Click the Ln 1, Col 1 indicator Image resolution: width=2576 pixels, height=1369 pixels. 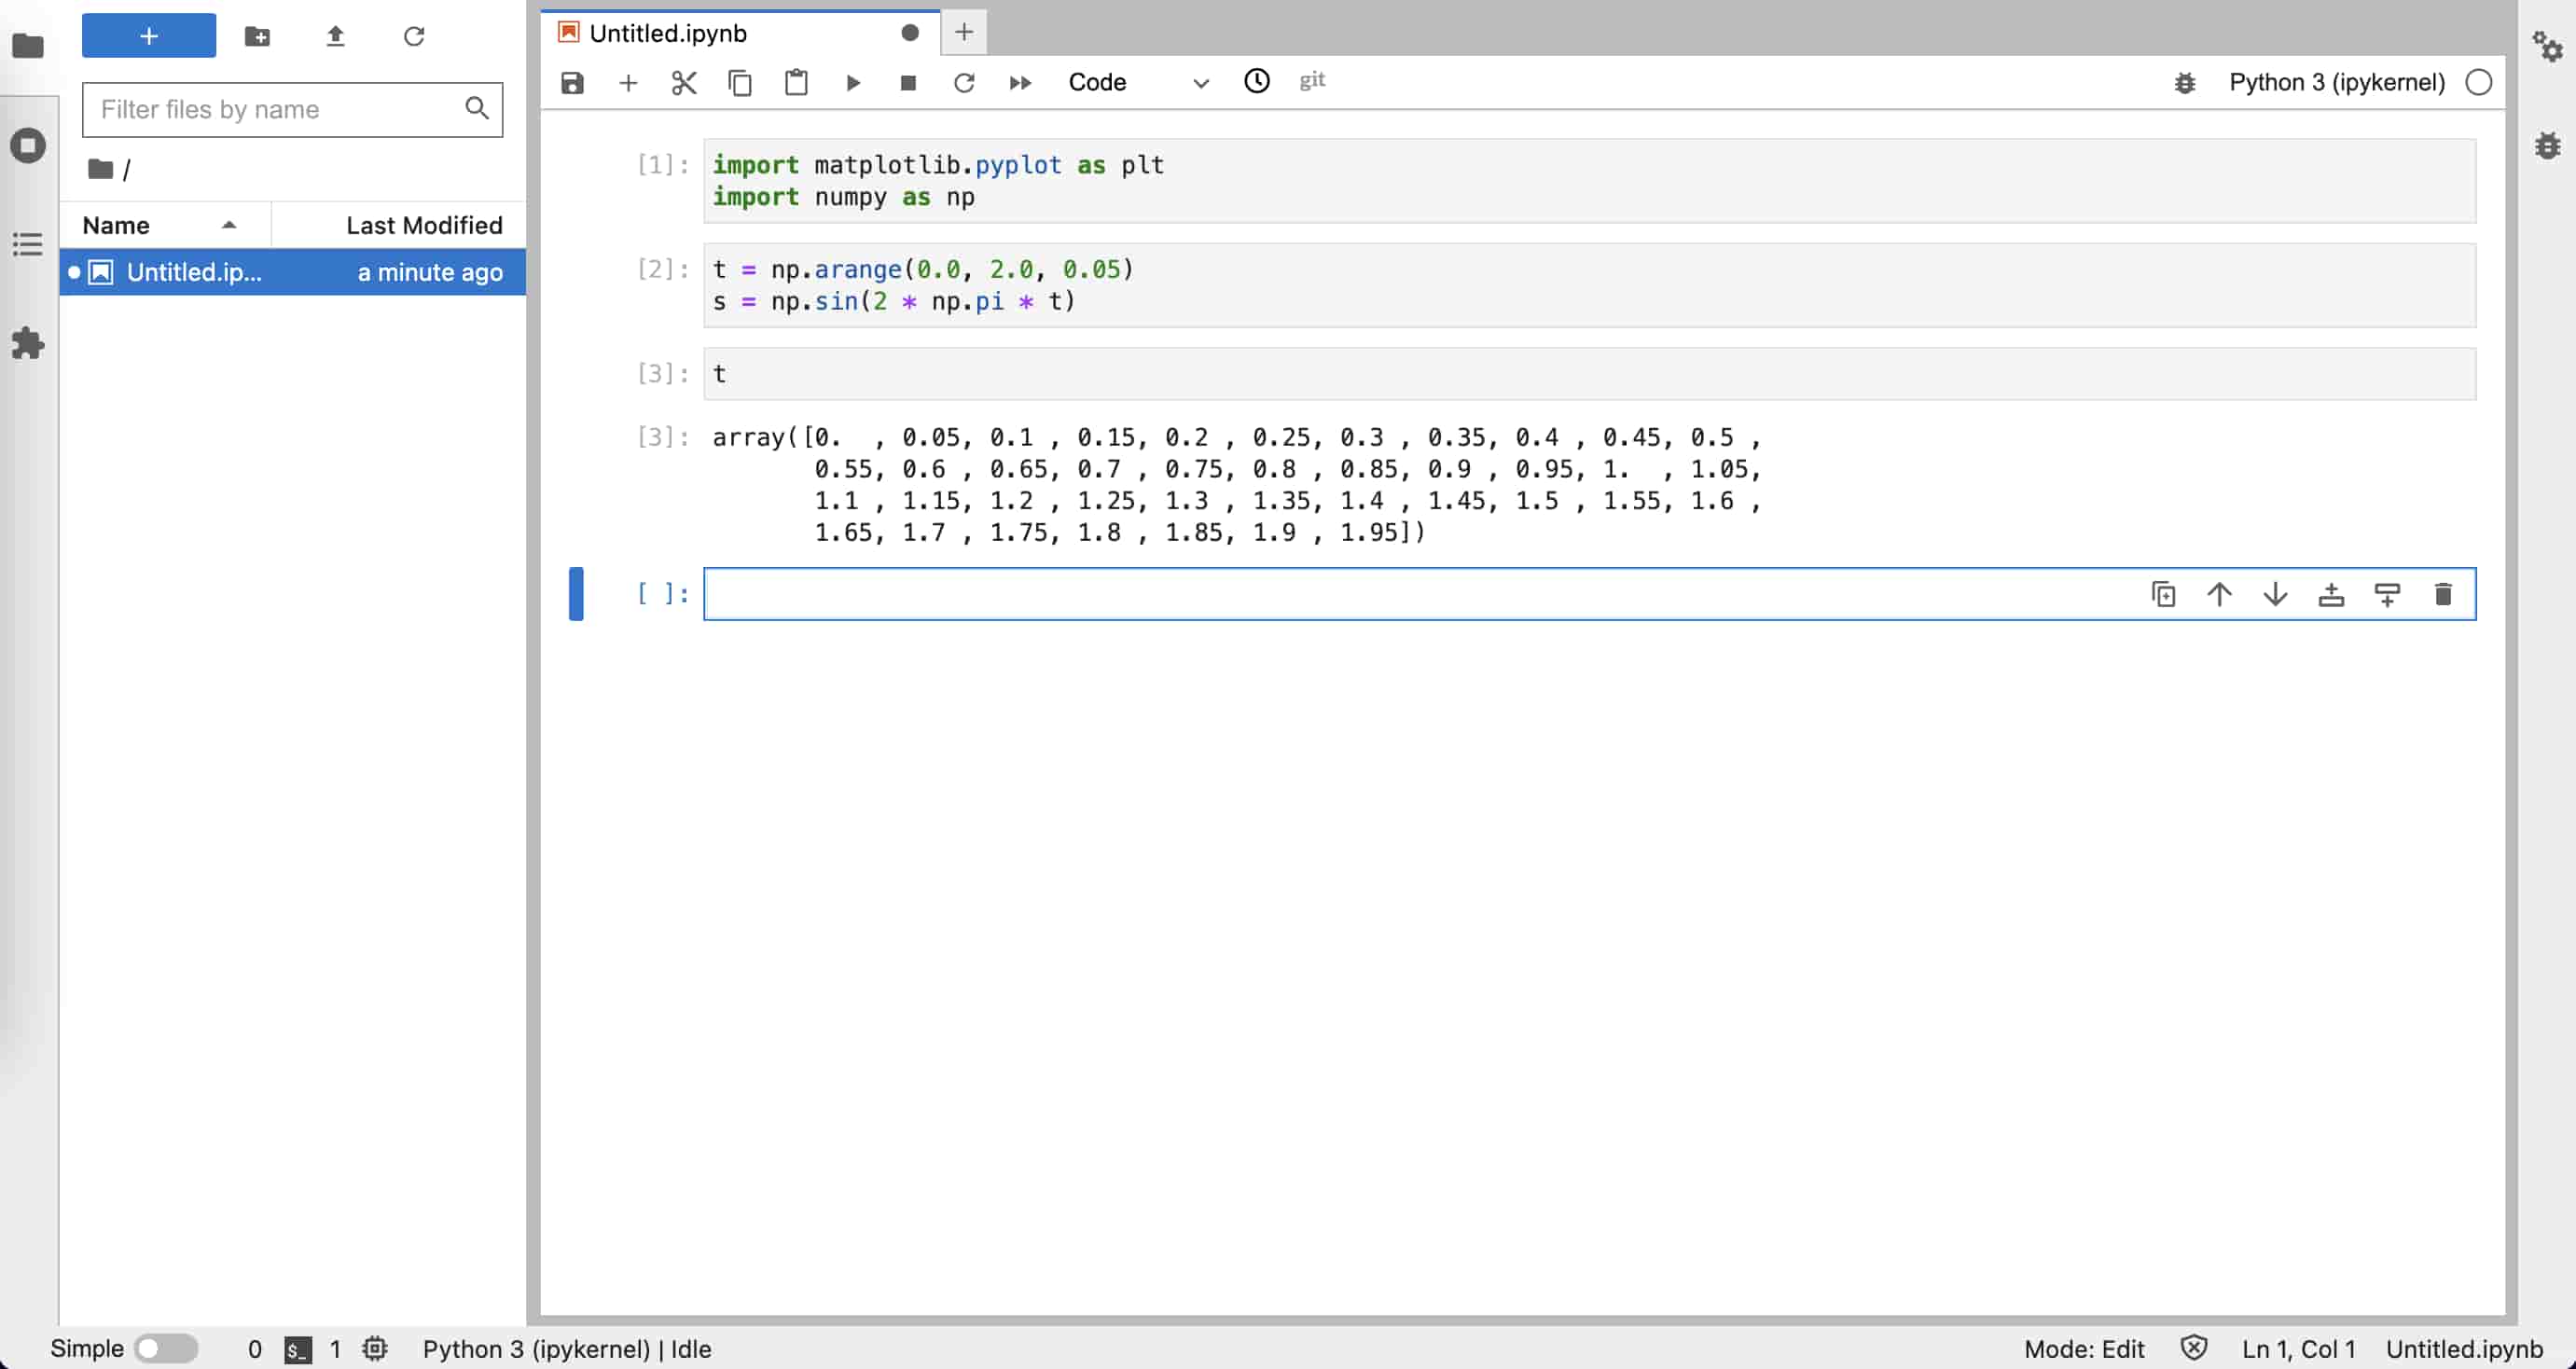(x=2298, y=1349)
